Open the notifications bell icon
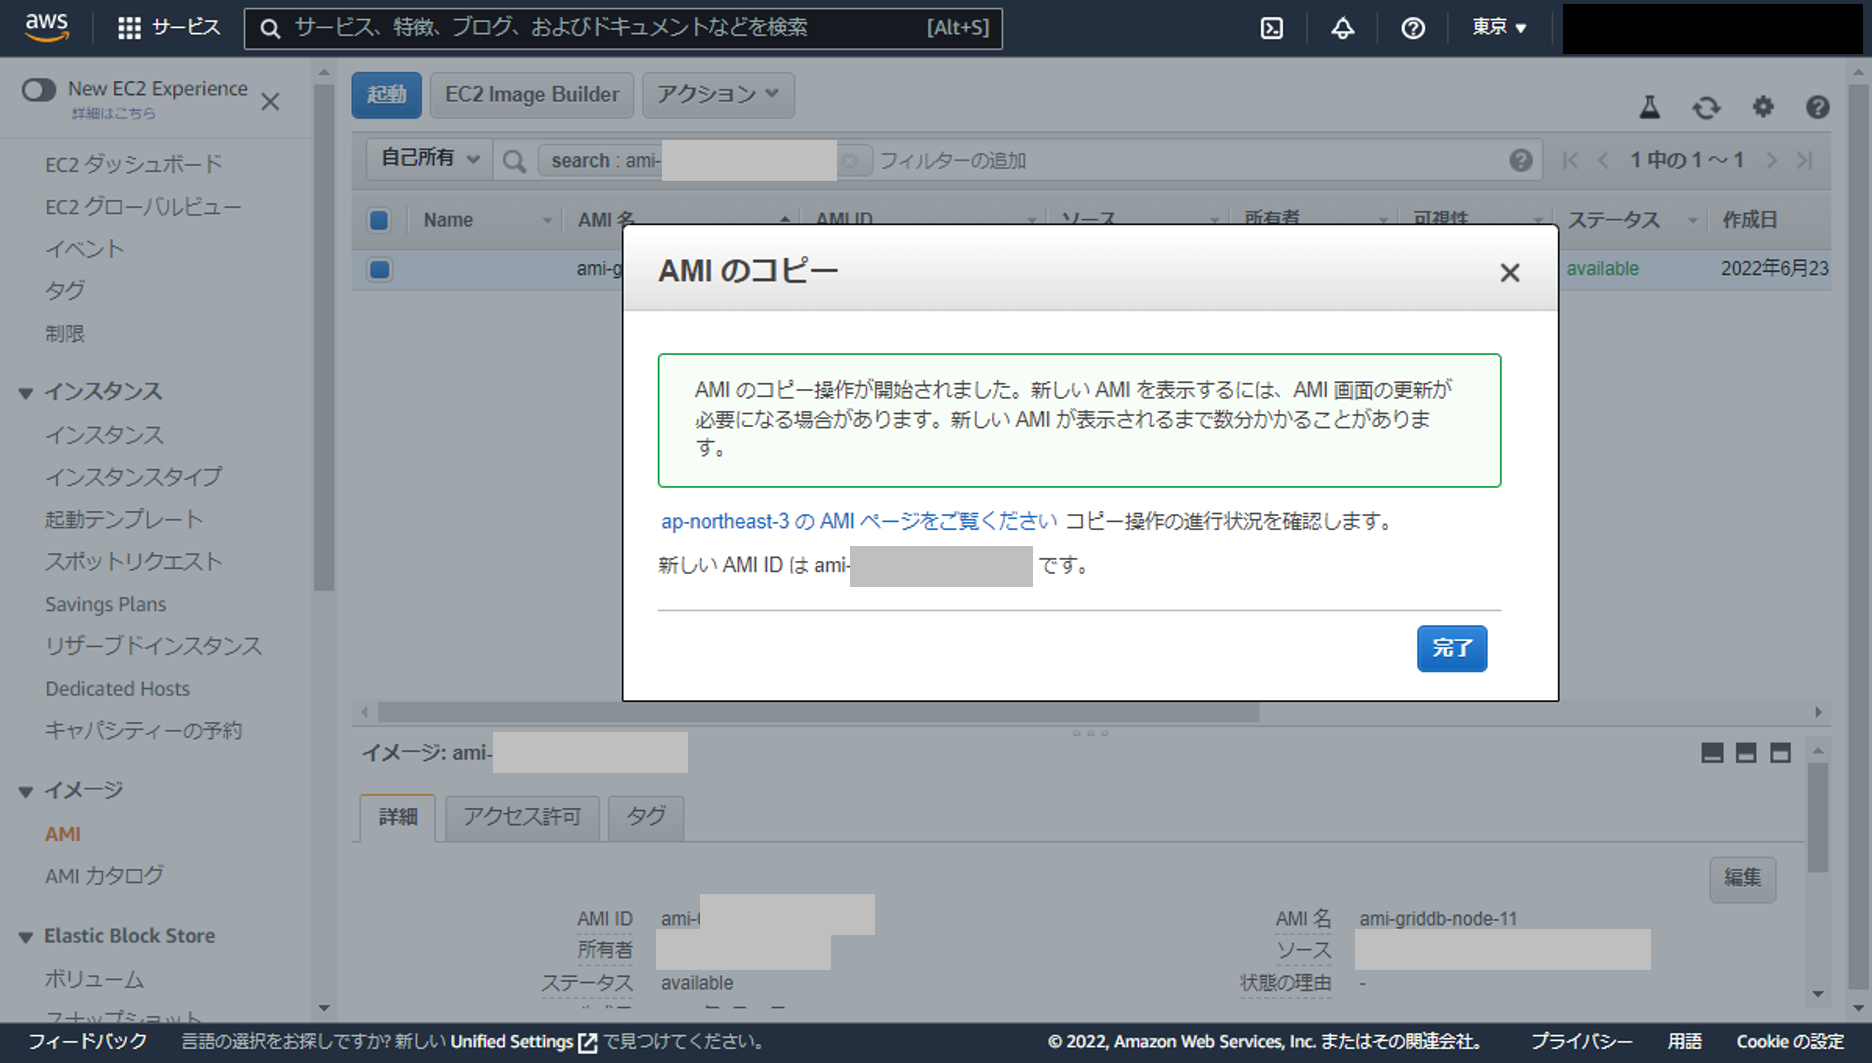The image size is (1872, 1063). pos(1342,28)
